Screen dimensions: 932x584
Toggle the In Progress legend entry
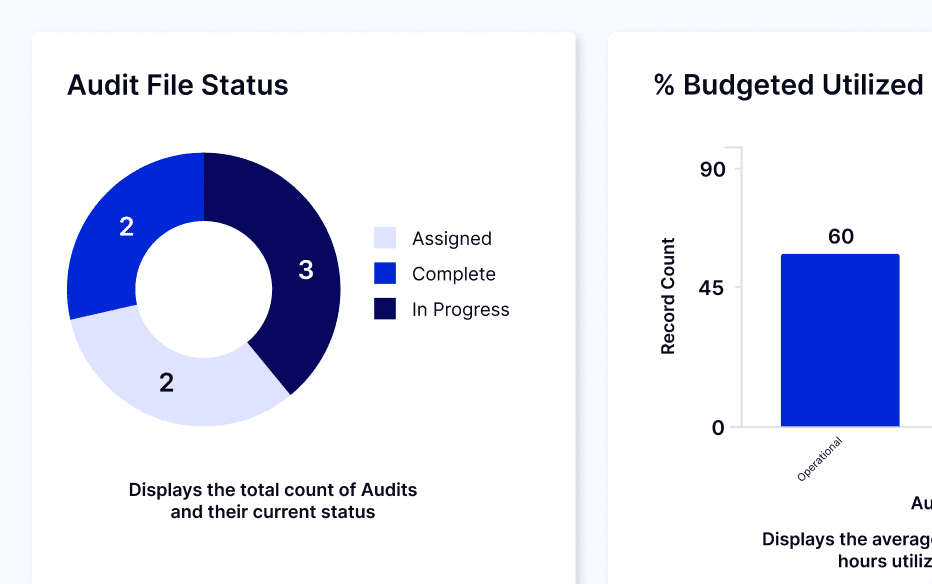[x=461, y=309]
